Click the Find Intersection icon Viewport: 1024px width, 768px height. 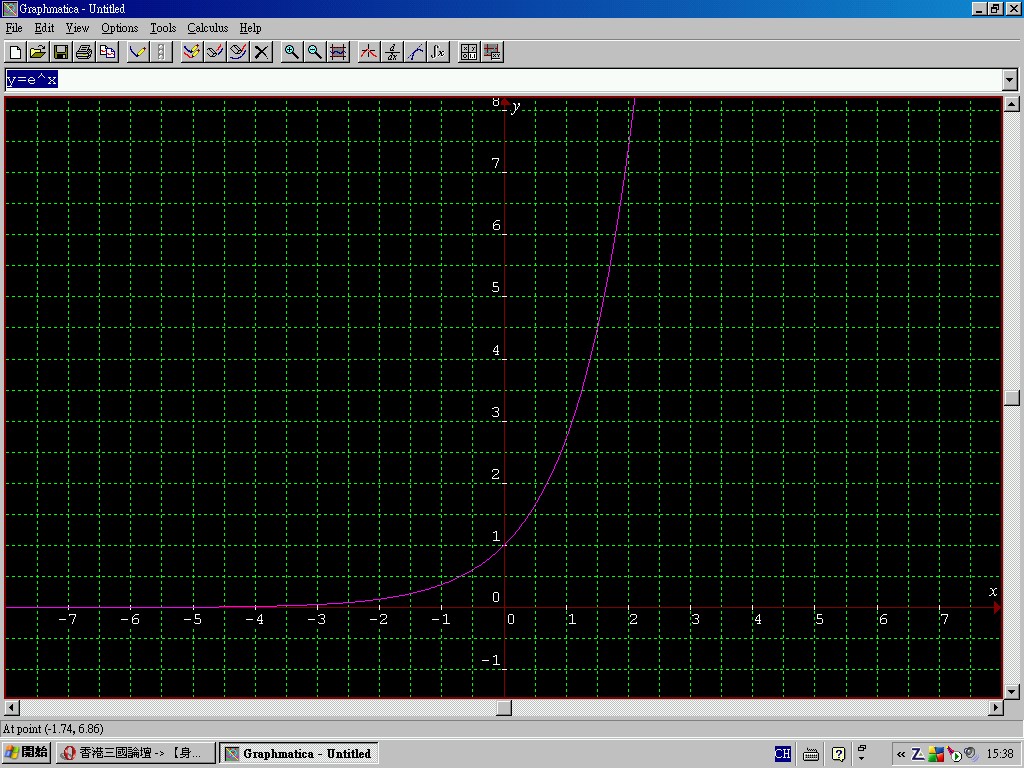(369, 52)
